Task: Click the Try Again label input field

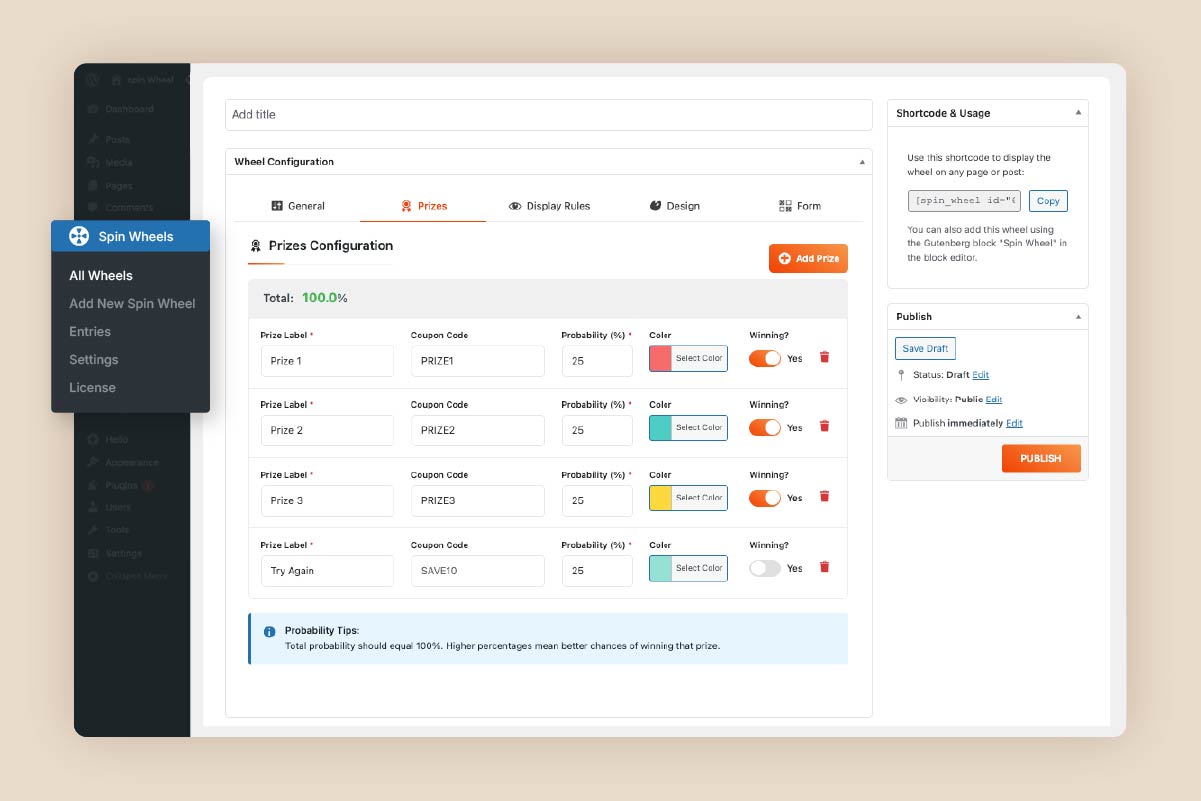Action: [327, 571]
